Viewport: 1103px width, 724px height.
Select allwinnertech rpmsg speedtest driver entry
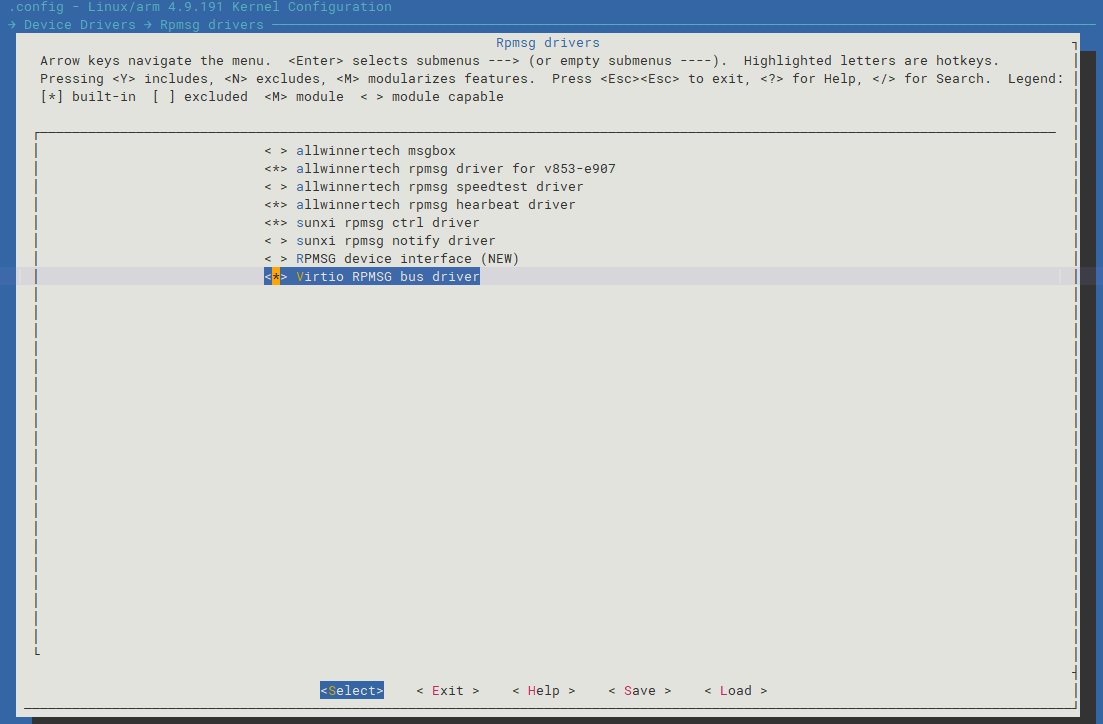click(x=440, y=186)
